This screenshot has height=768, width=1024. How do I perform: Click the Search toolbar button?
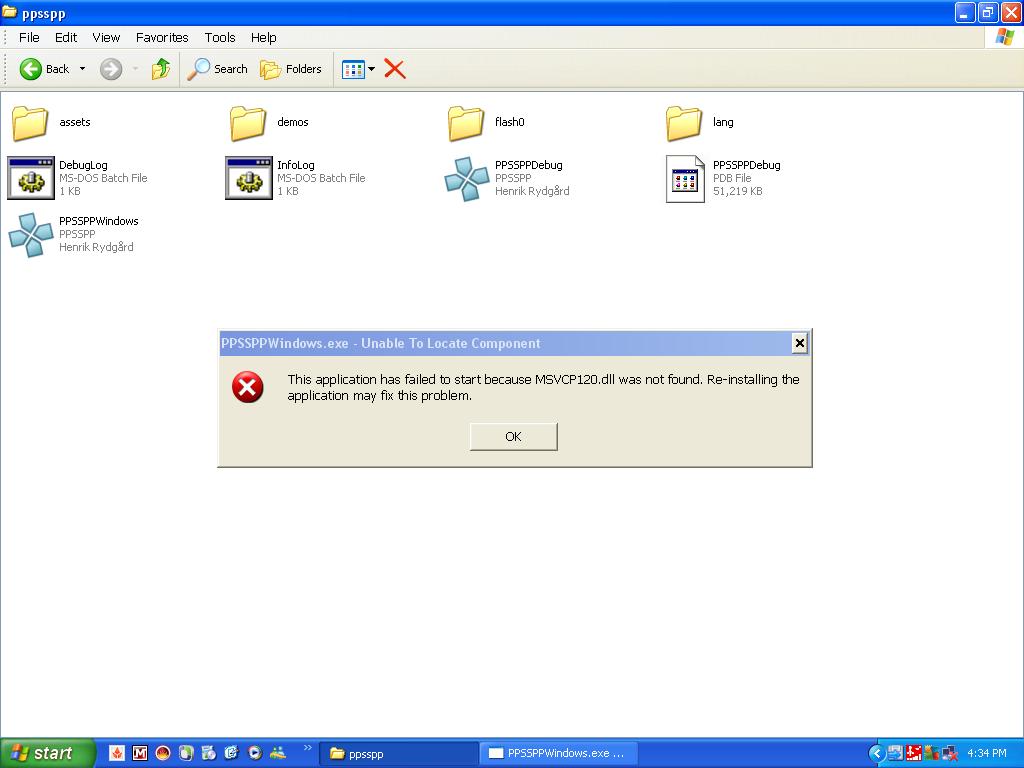click(x=218, y=69)
